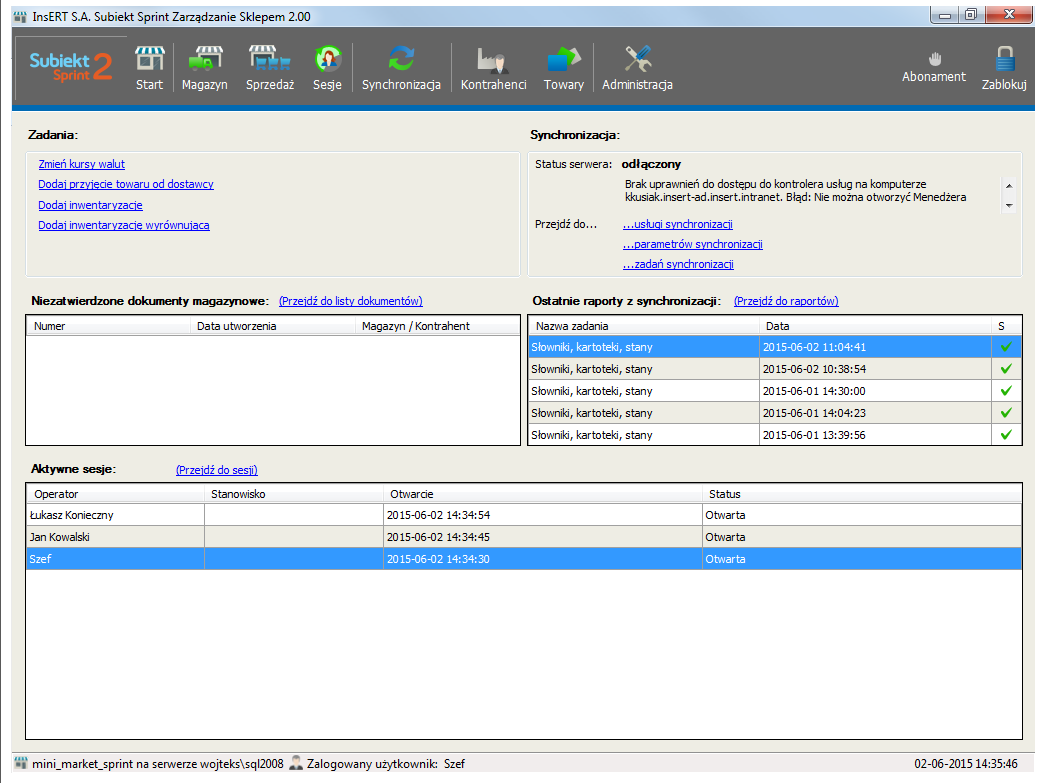Sort sessions by Otwarcie column
Screen dimensions: 1039x783
(x=543, y=494)
